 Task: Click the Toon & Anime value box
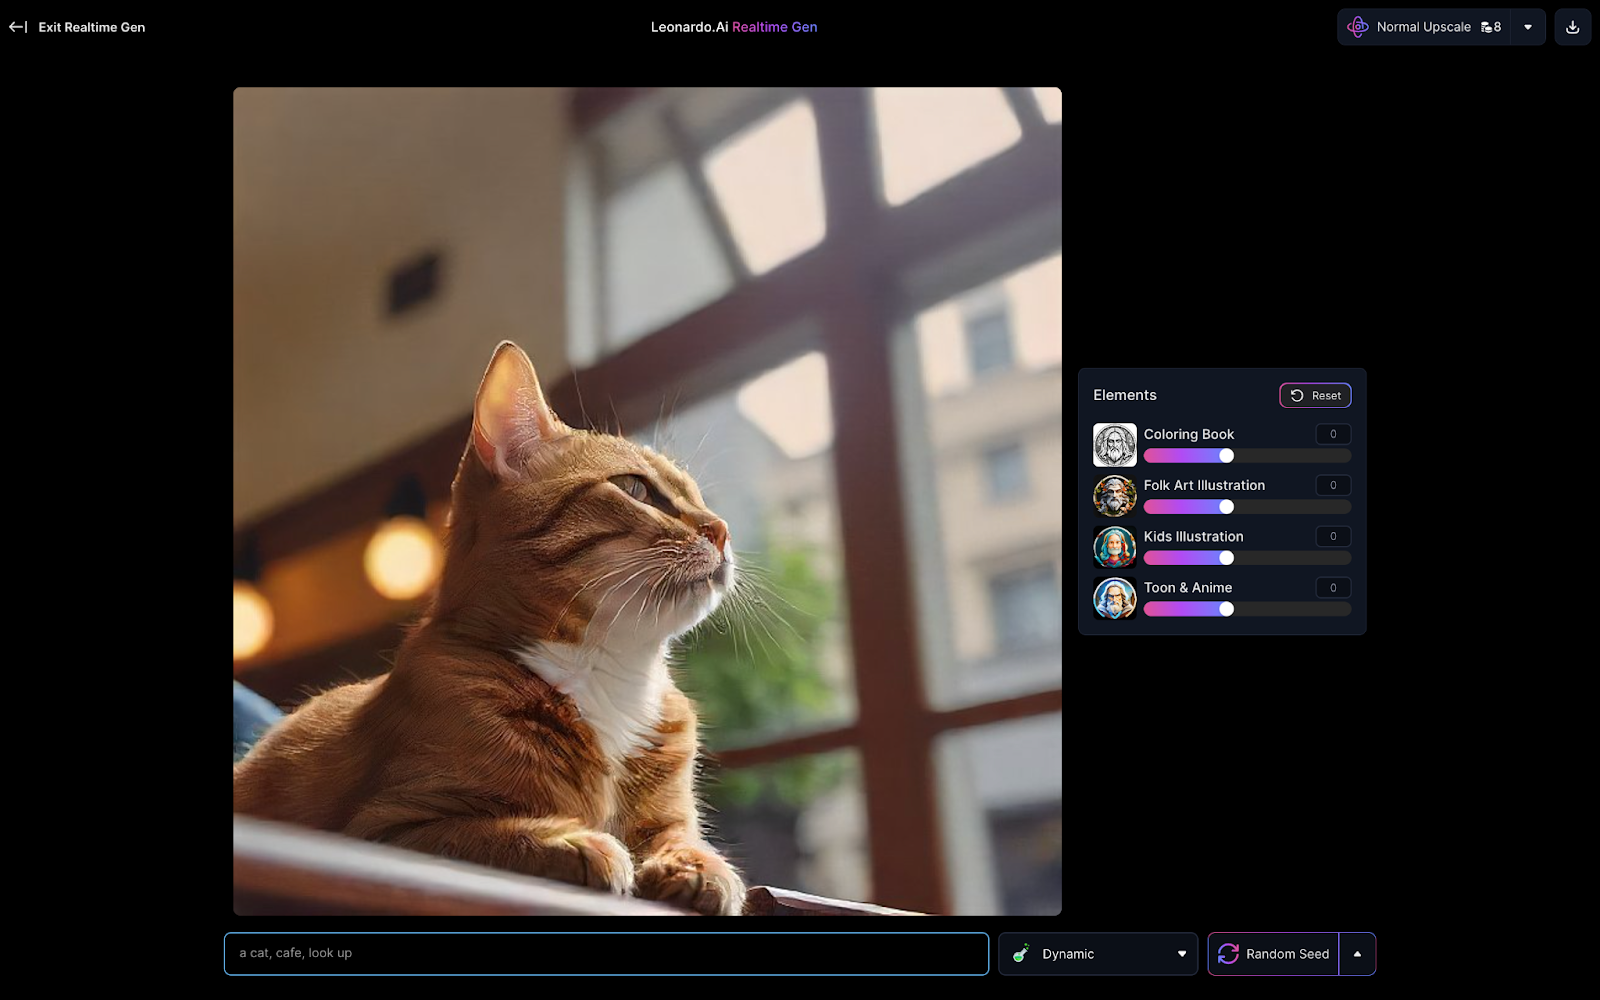(1333, 588)
